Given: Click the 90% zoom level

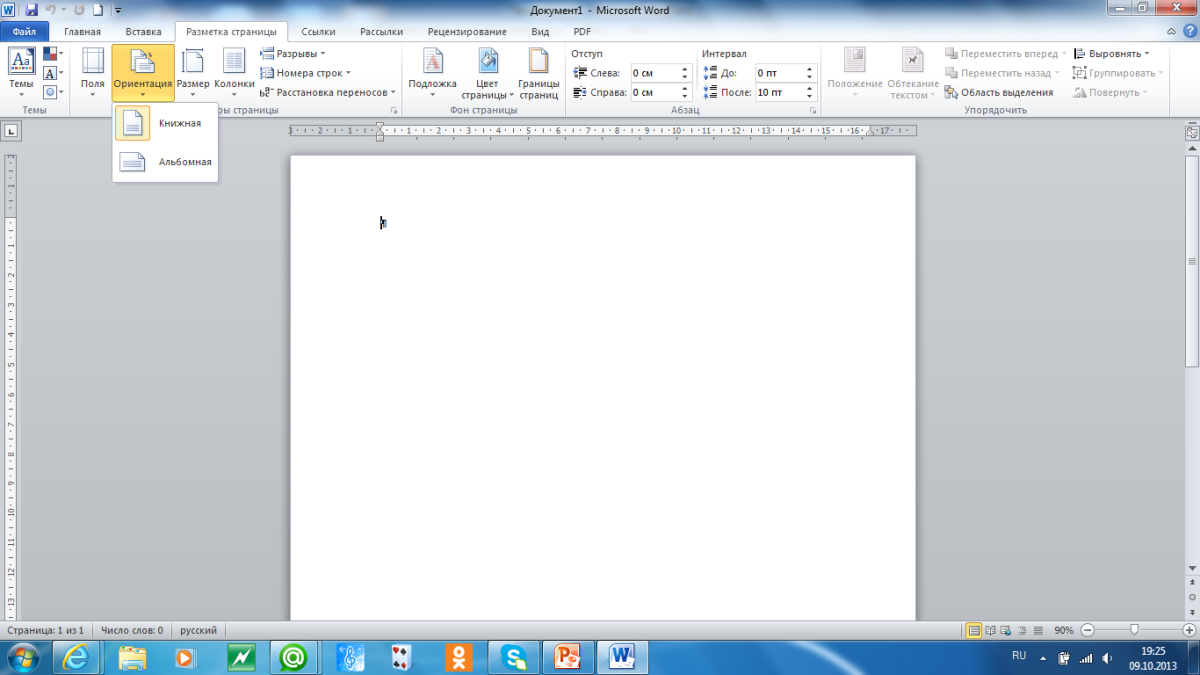Looking at the screenshot, I should pyautogui.click(x=1063, y=631).
